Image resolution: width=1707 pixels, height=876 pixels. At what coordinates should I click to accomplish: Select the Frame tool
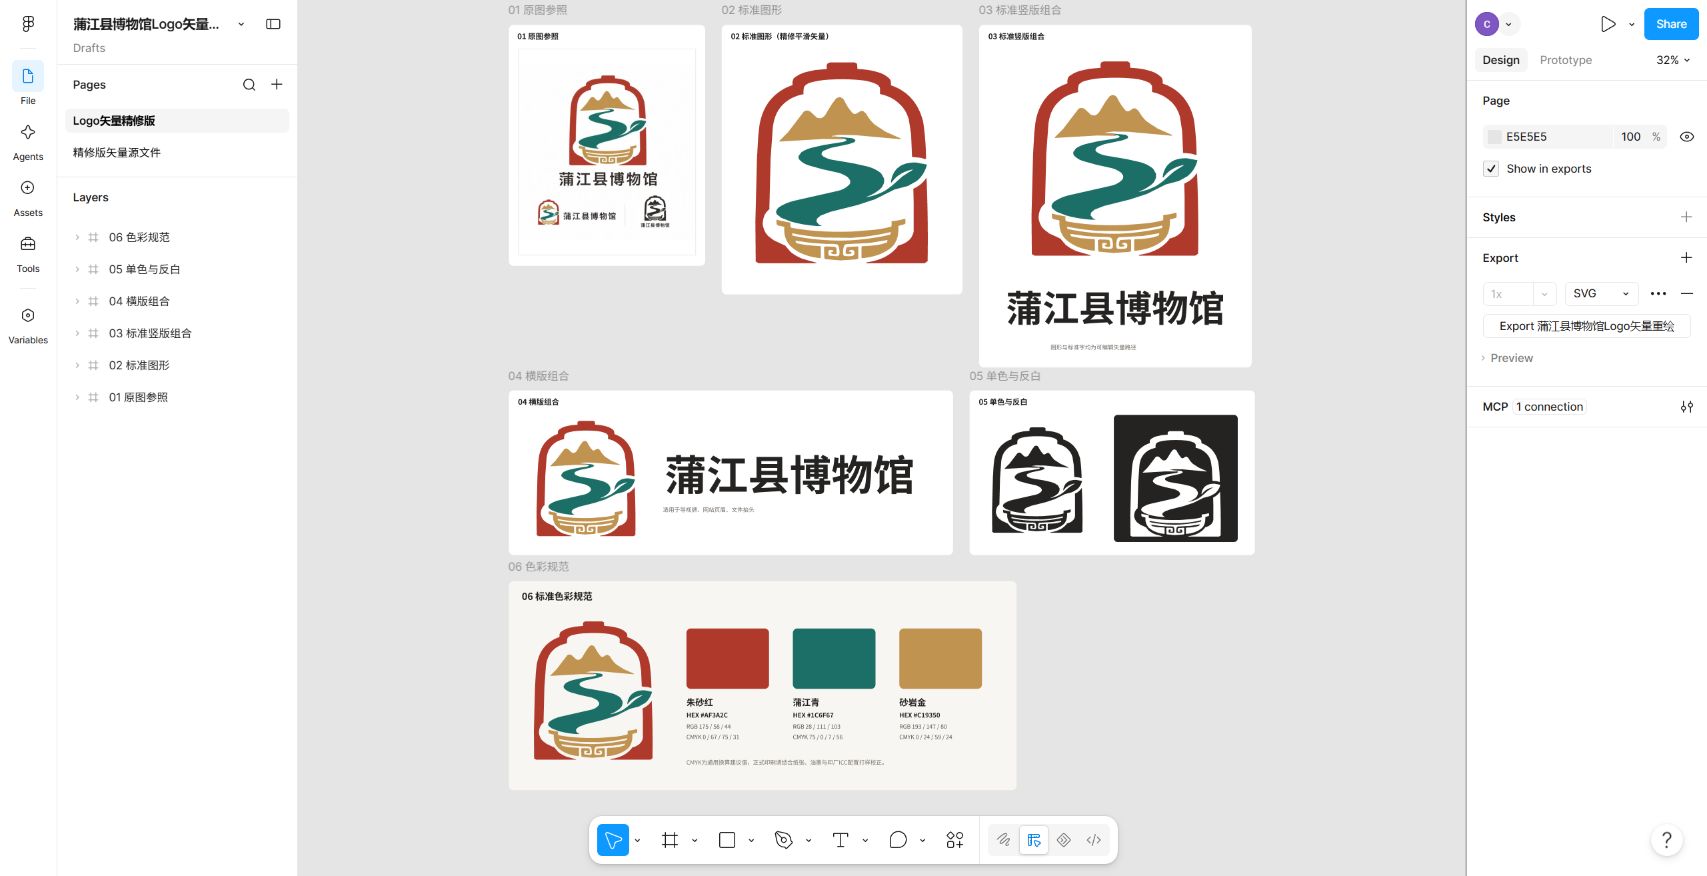tap(670, 840)
